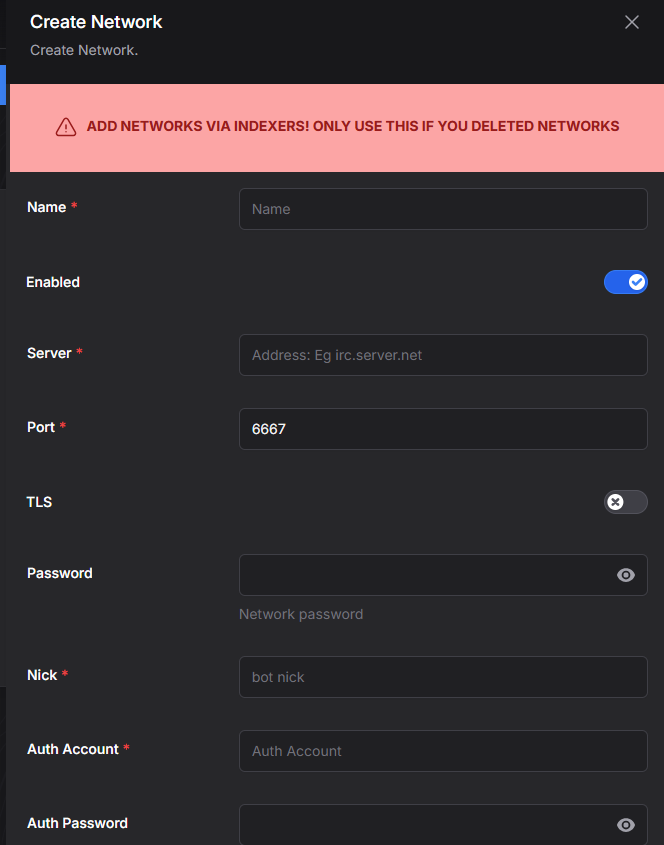This screenshot has height=845, width=664.
Task: Focus the Auth Password field
Action: (x=426, y=825)
